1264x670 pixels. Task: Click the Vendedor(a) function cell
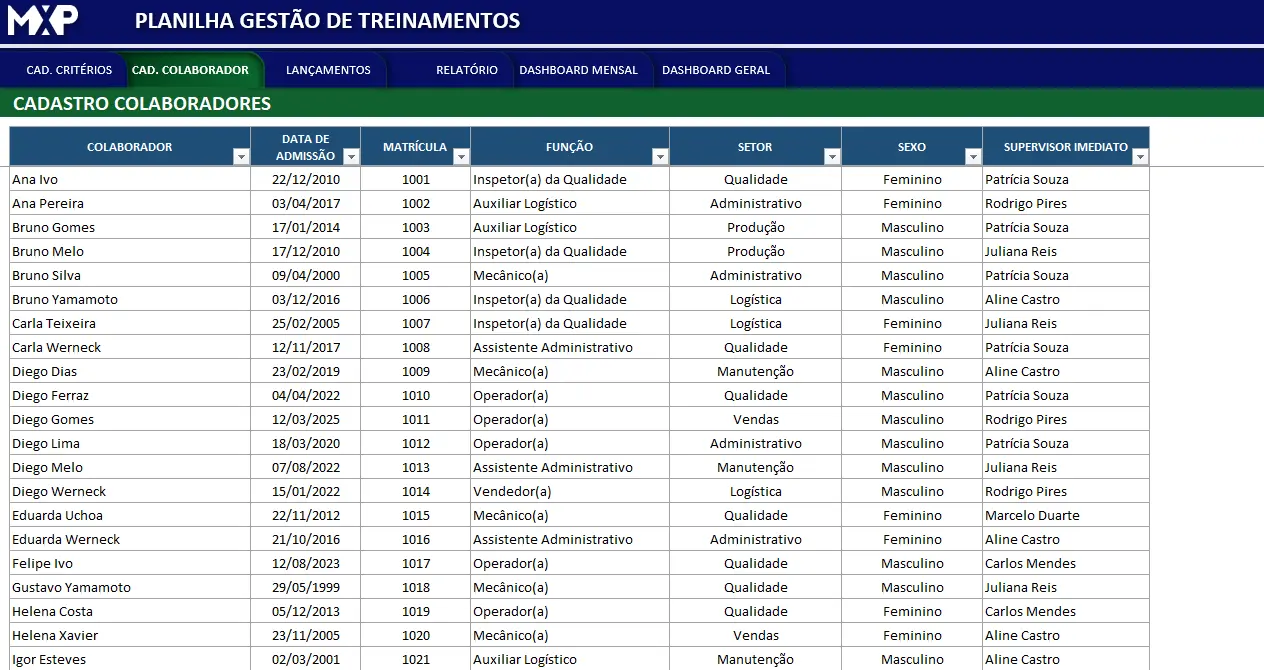coord(569,492)
